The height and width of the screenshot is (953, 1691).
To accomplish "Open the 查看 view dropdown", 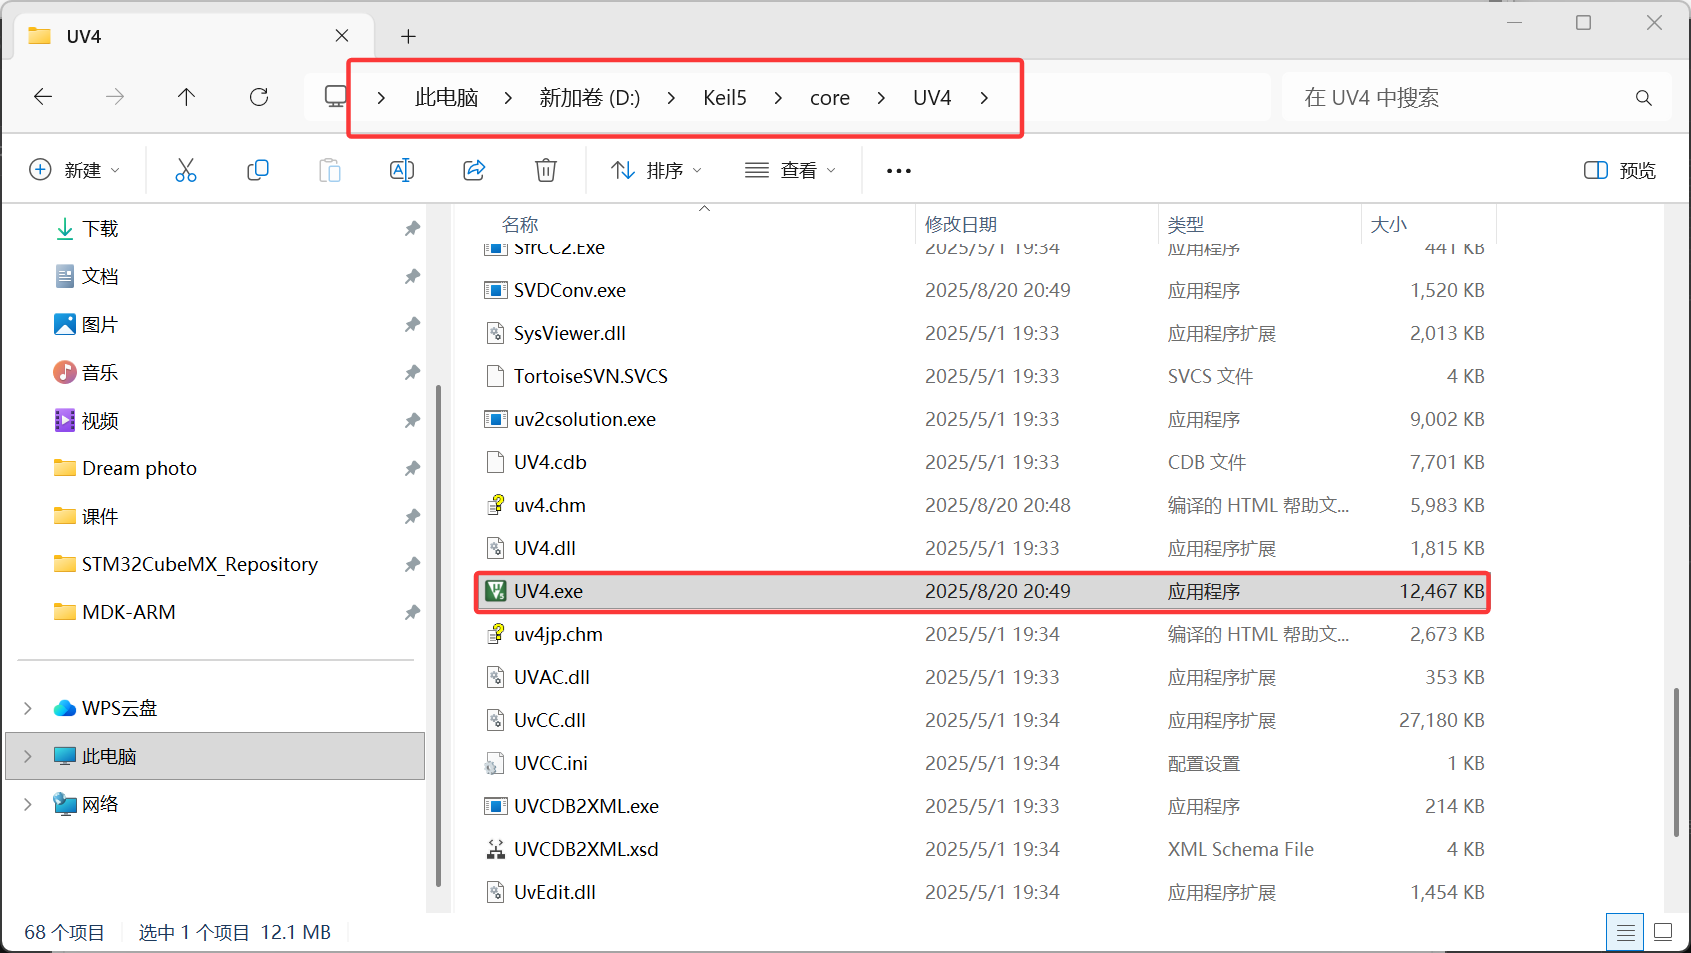I will click(790, 170).
